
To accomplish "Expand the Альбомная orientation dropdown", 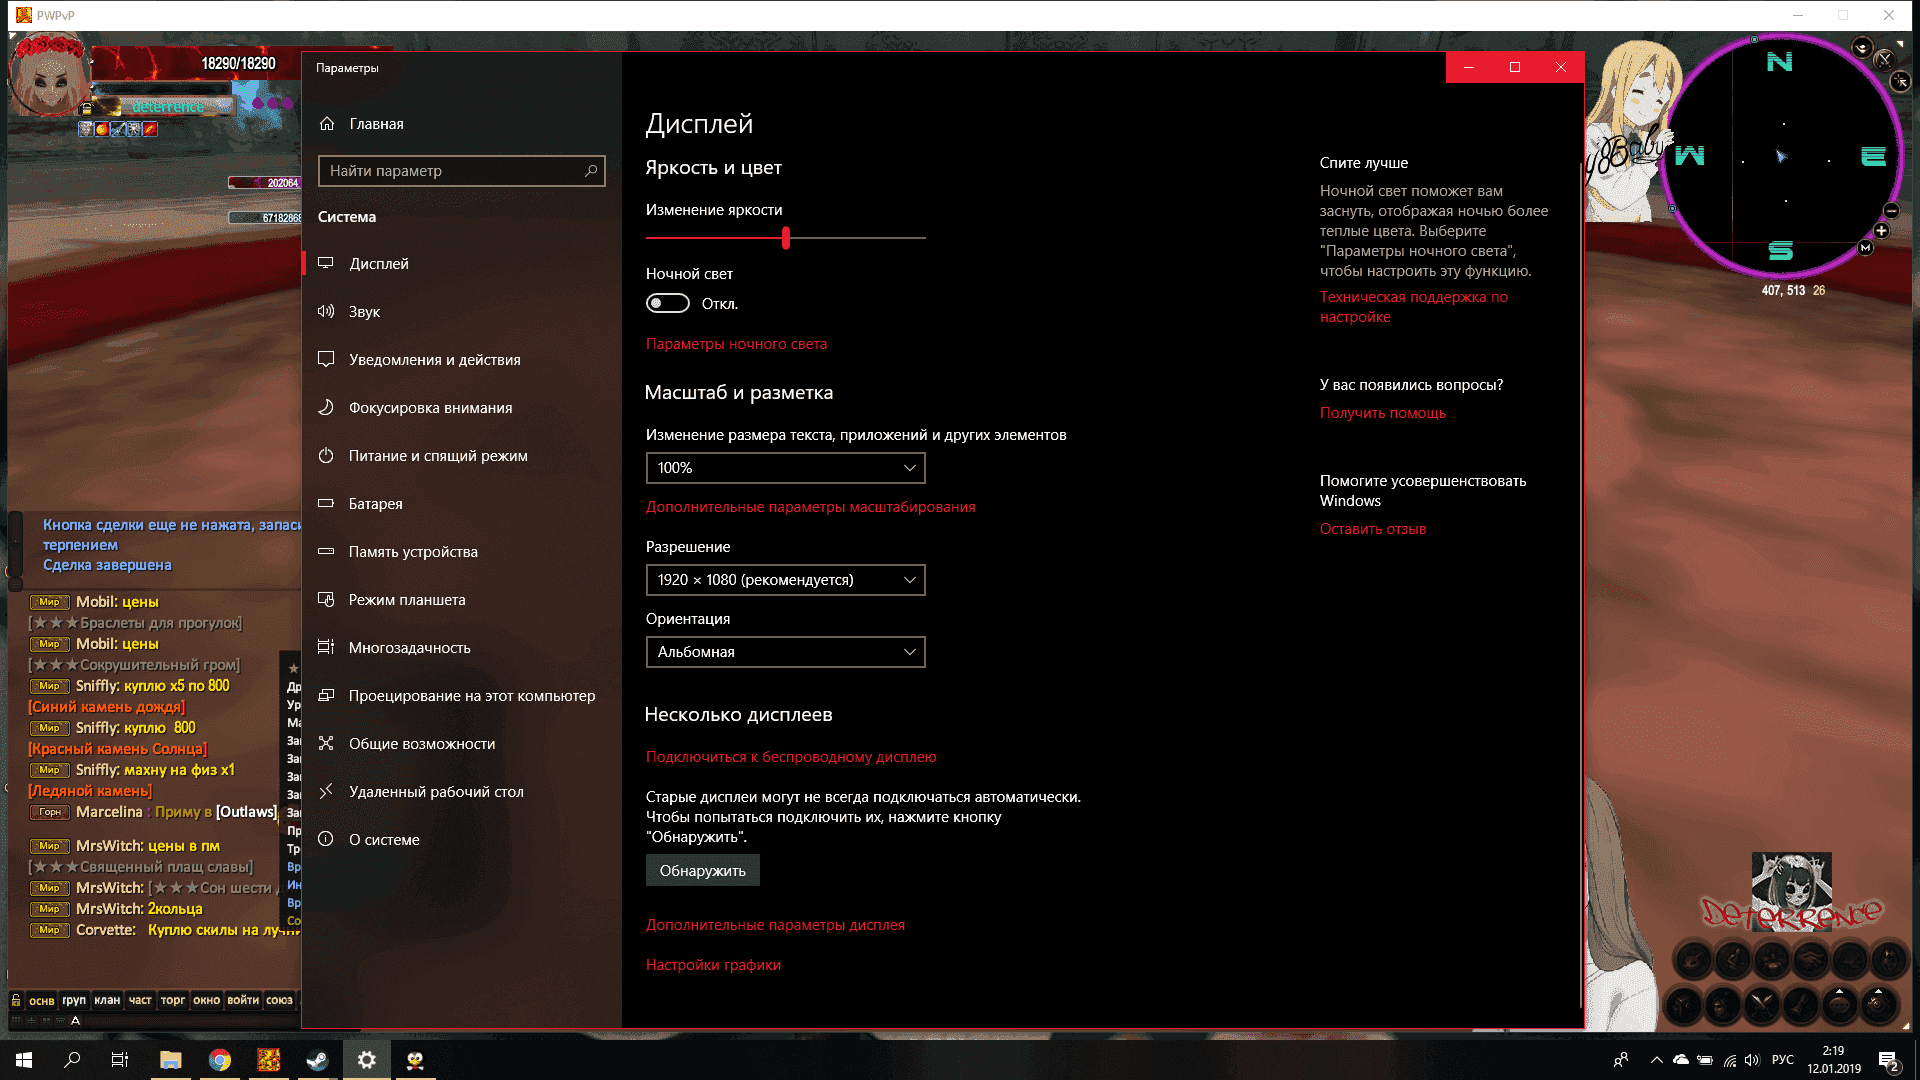I will tap(785, 652).
